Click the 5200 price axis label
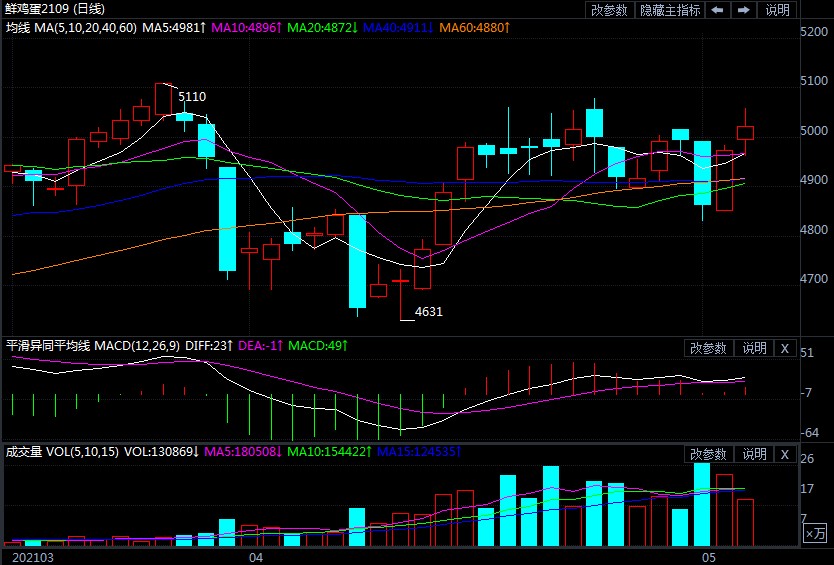Image resolution: width=834 pixels, height=565 pixels. click(814, 31)
